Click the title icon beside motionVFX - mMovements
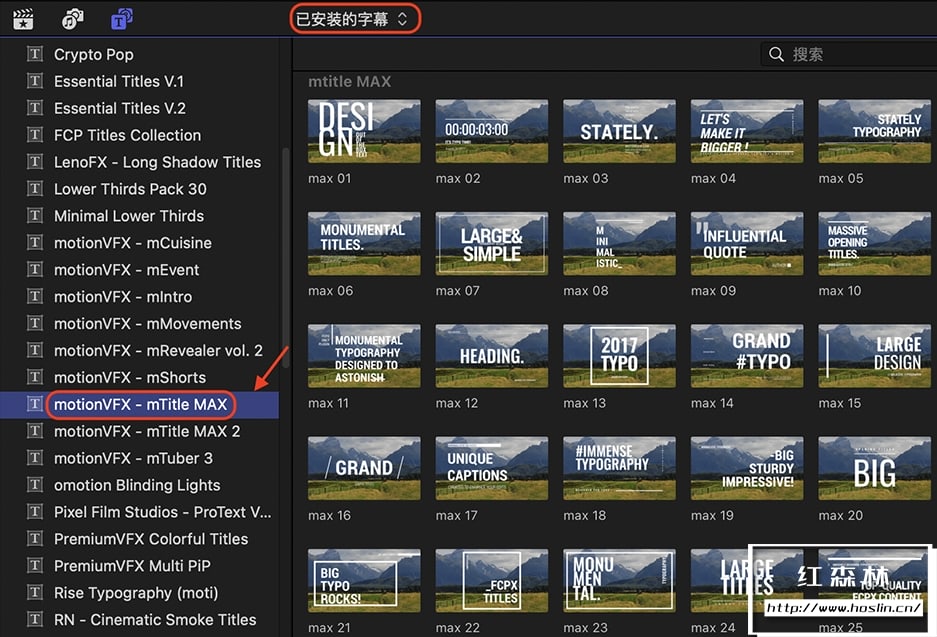Viewport: 937px width, 637px height. pyautogui.click(x=35, y=323)
